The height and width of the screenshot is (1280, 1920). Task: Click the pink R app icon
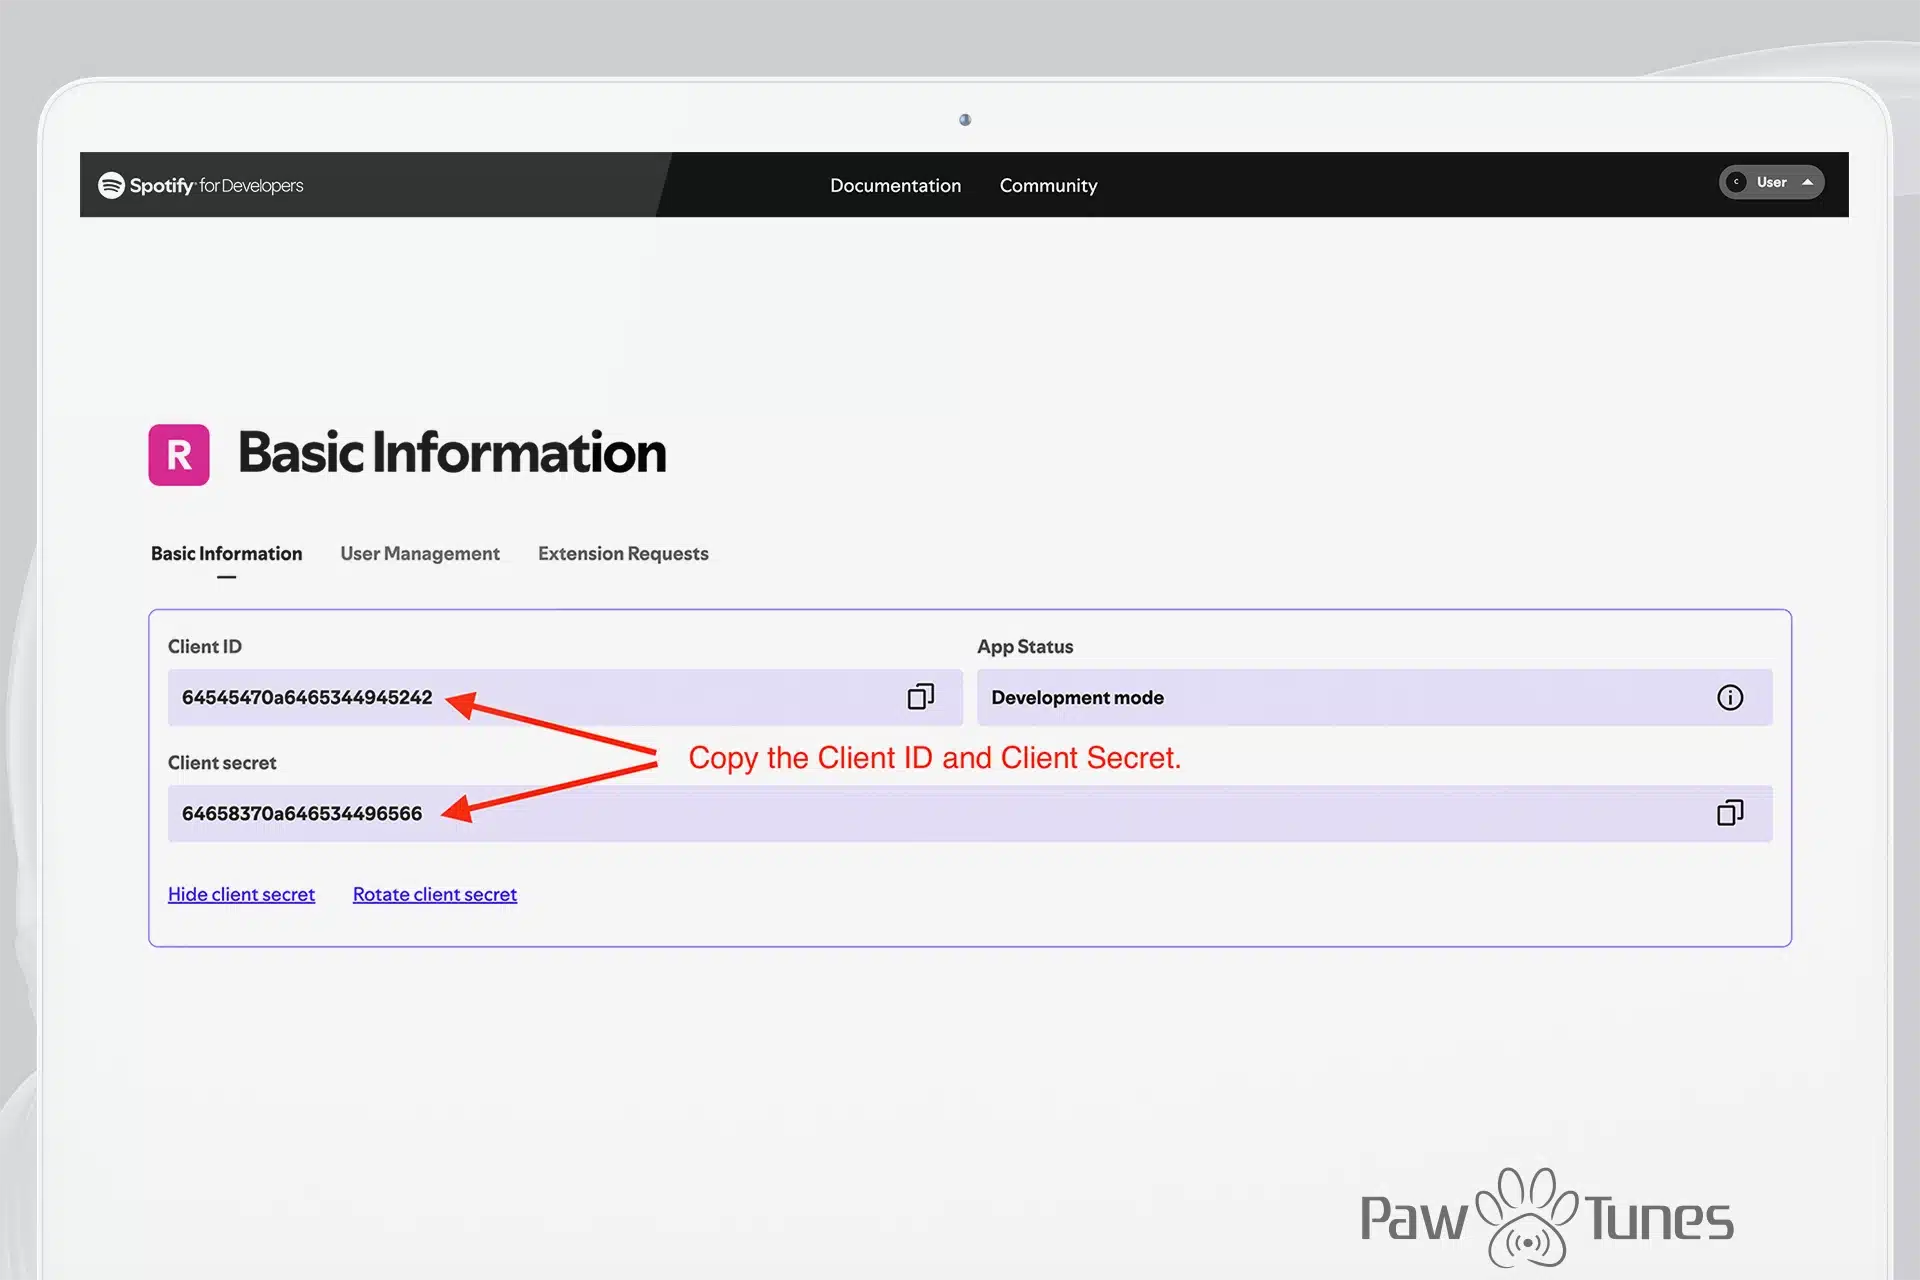click(x=179, y=455)
